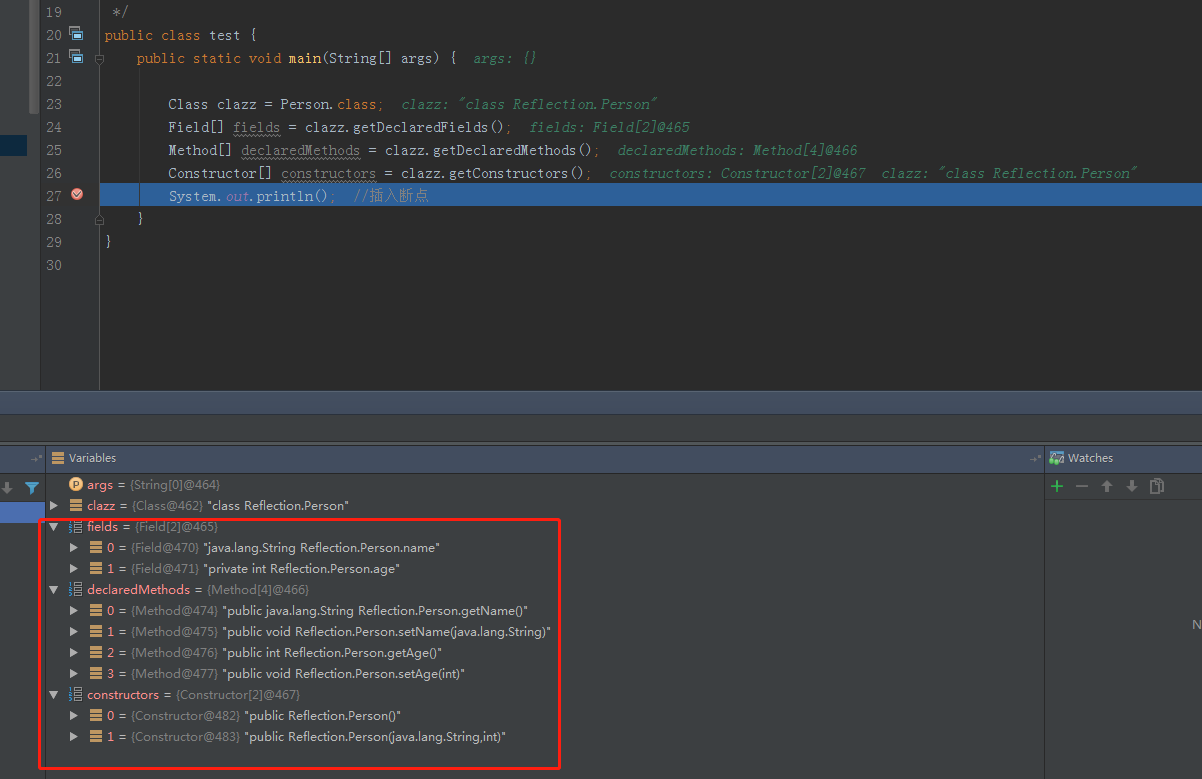Click the class name test on line 20

click(225, 35)
